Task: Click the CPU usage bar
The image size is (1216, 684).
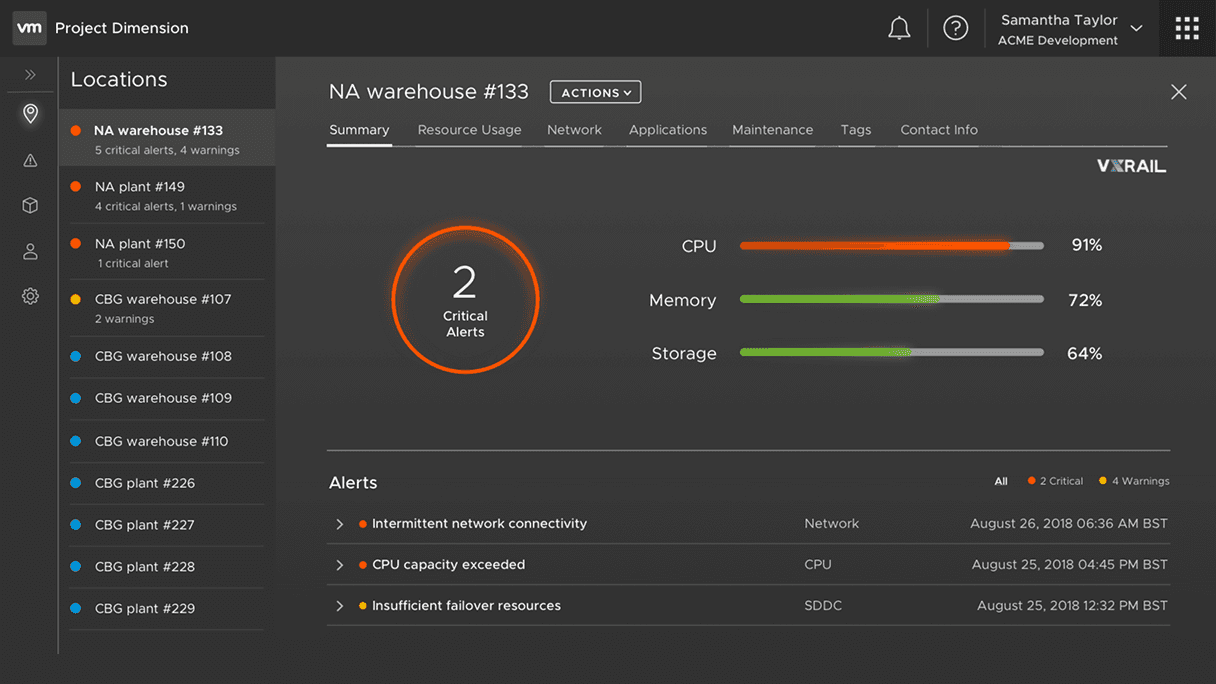Action: [x=891, y=246]
